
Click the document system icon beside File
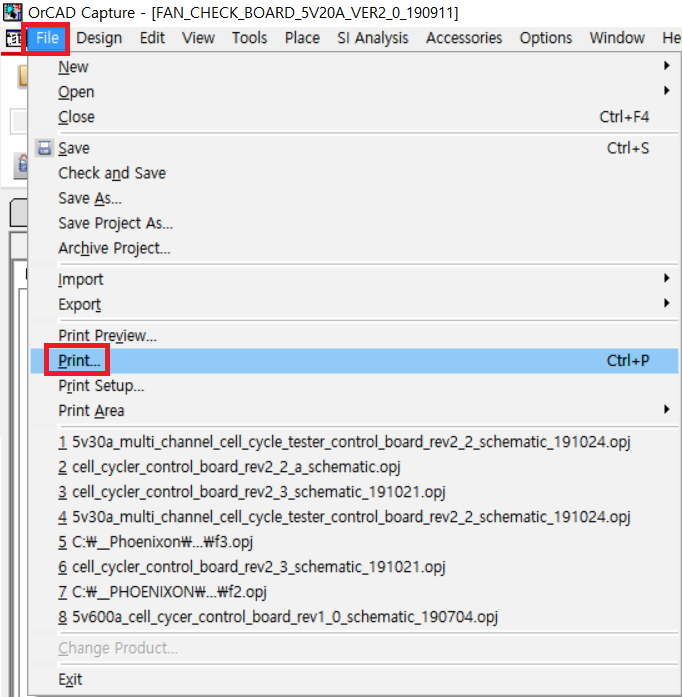(14, 39)
